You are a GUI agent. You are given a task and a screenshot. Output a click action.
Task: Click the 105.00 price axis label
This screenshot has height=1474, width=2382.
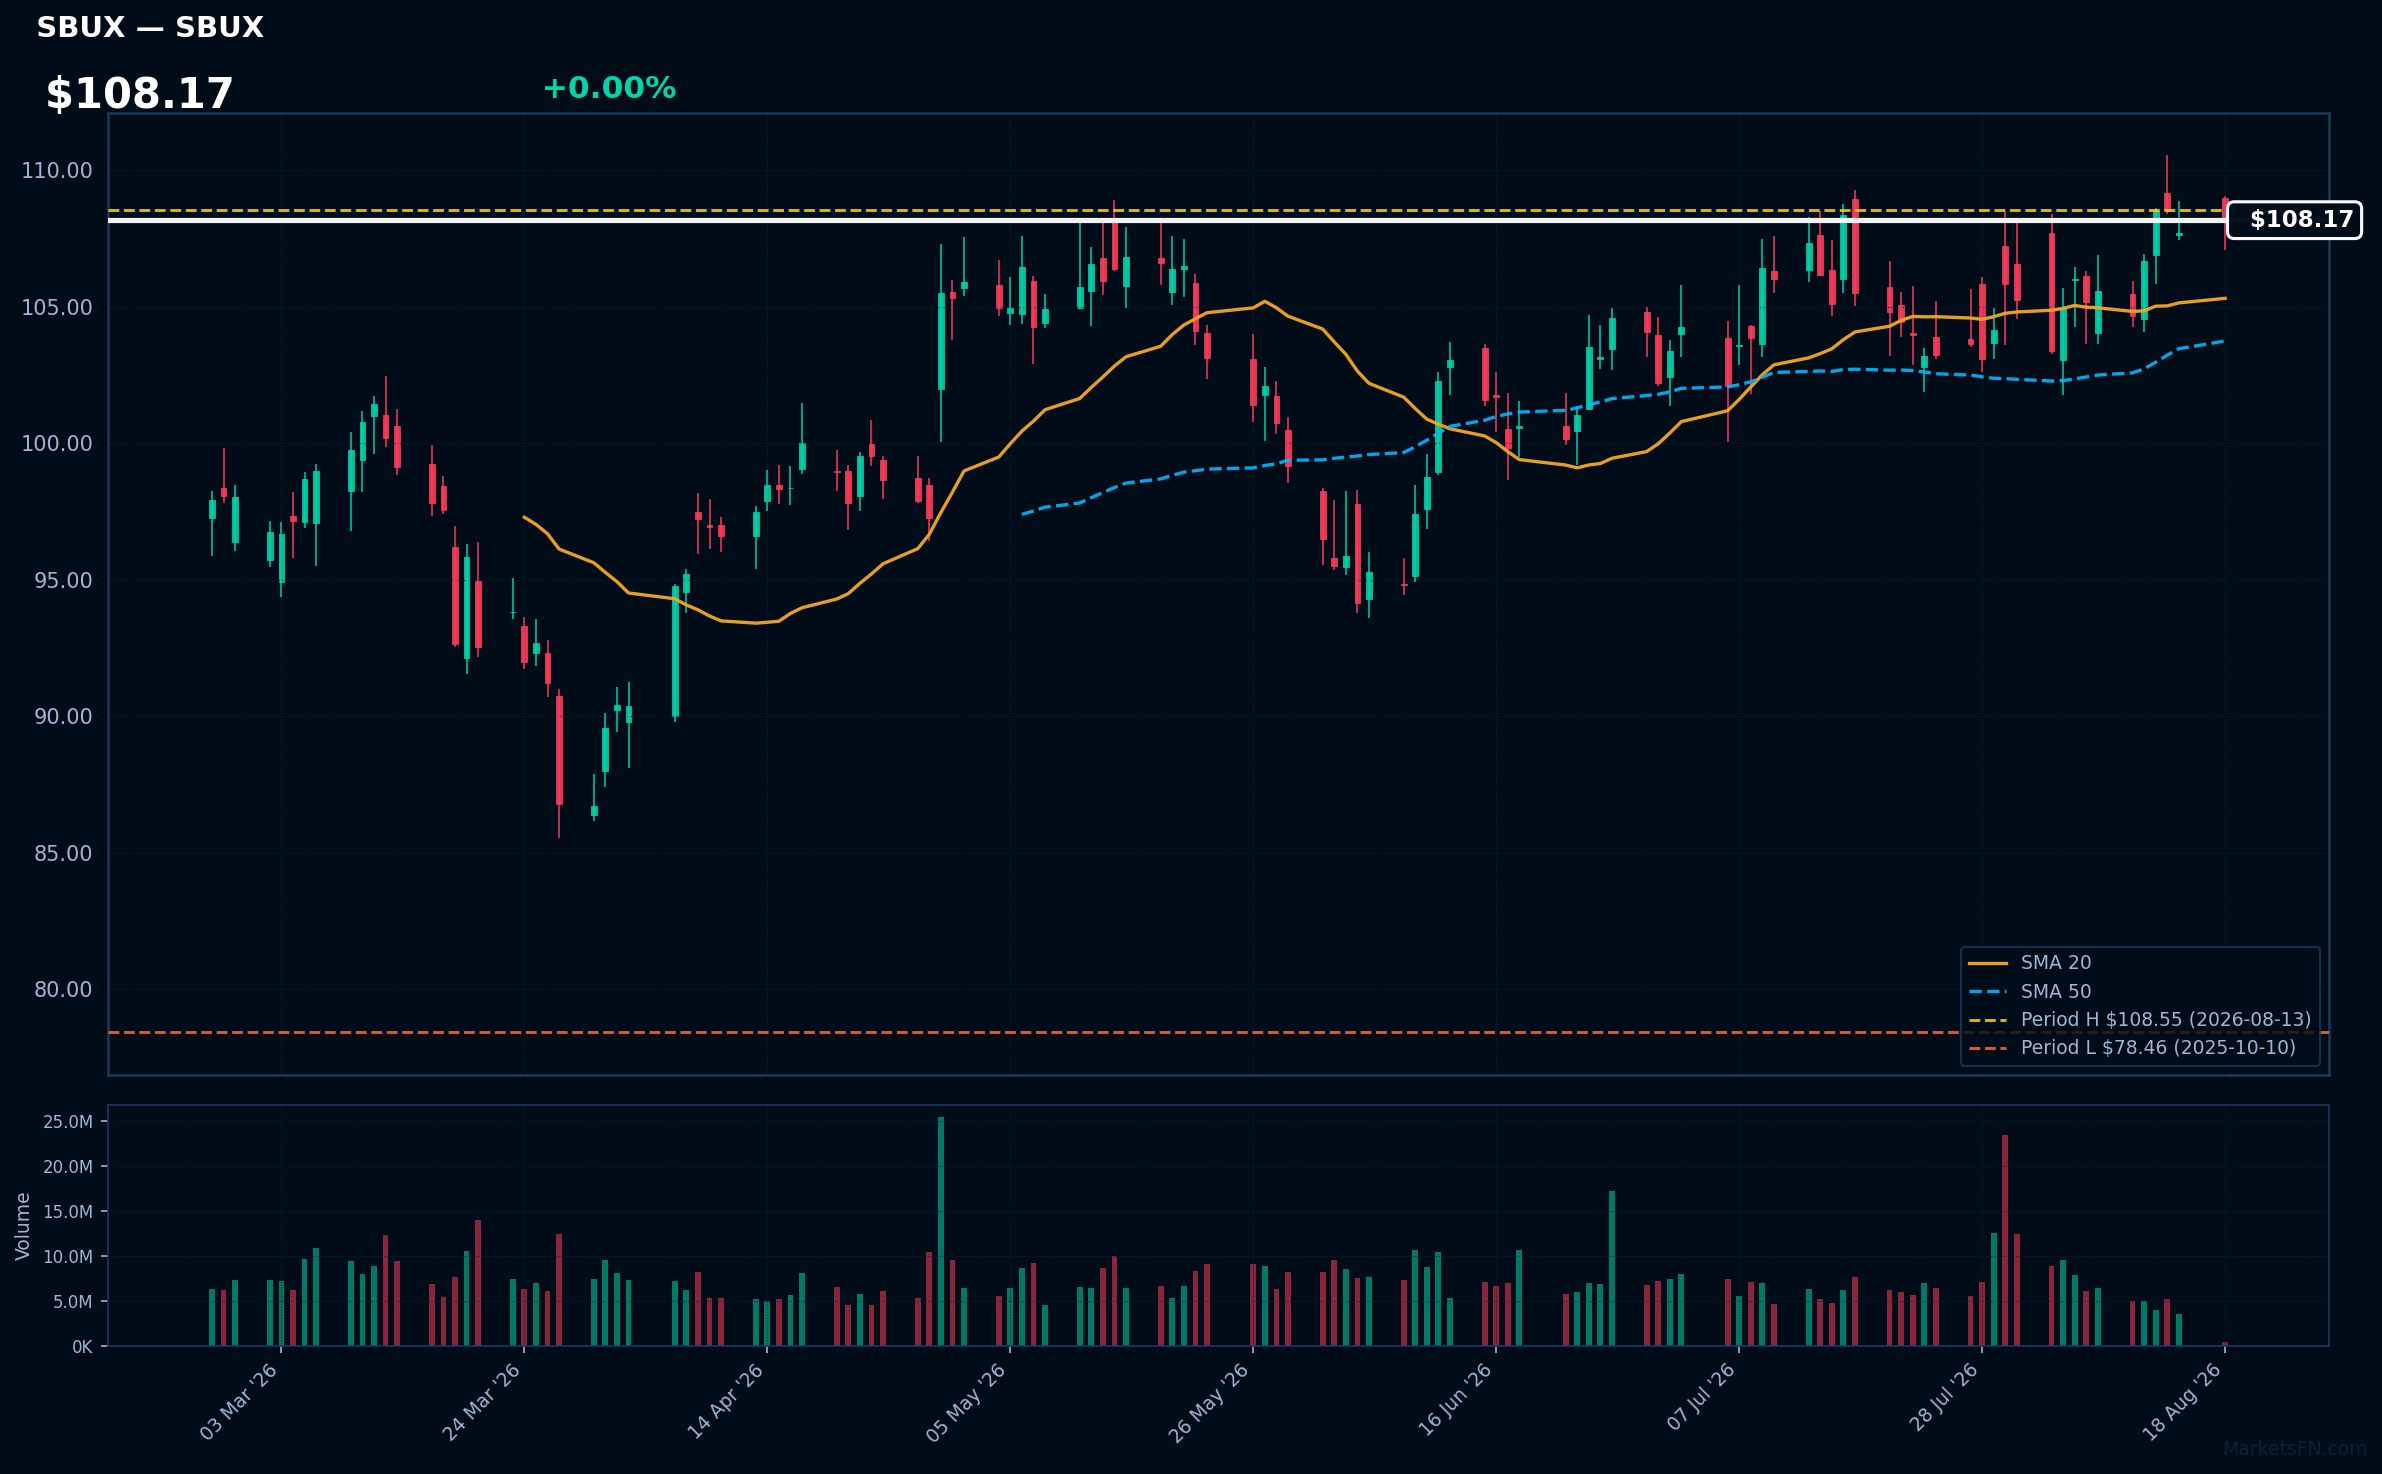coord(57,308)
